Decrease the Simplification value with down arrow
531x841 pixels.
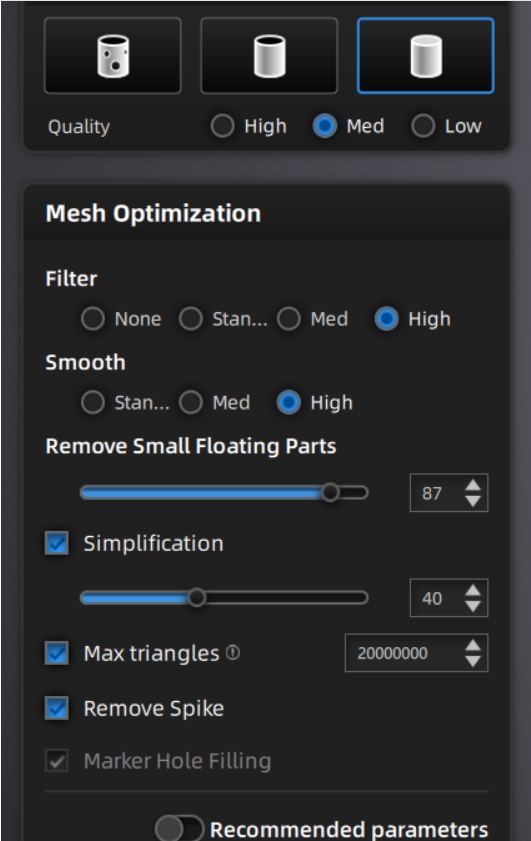473,606
